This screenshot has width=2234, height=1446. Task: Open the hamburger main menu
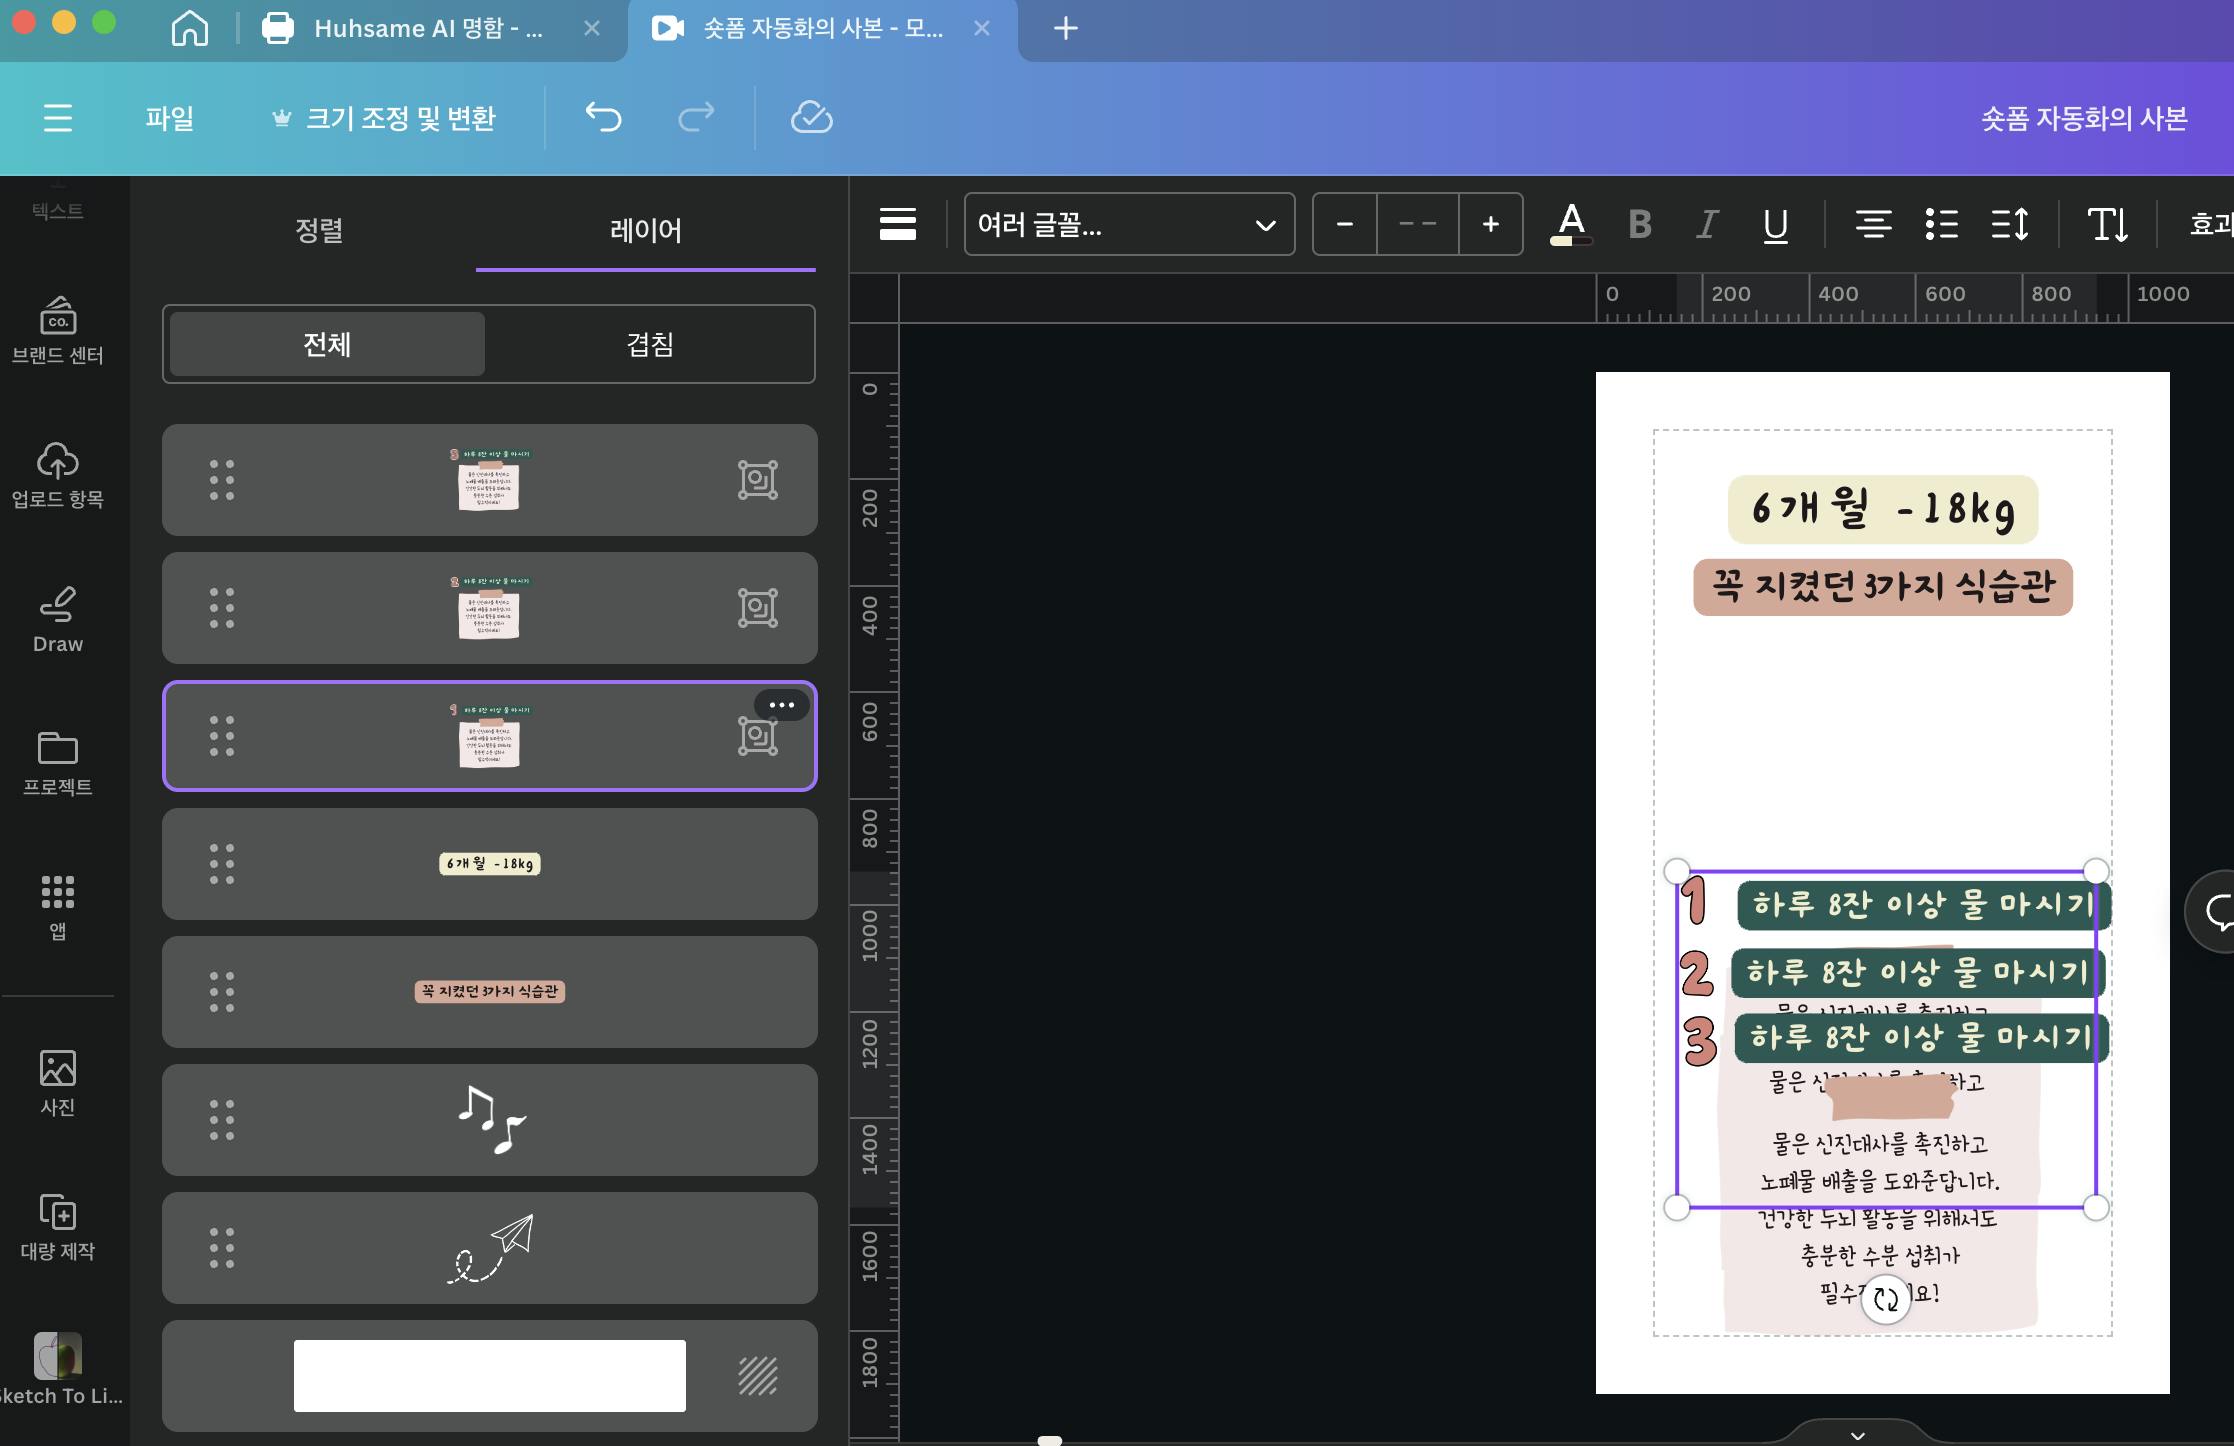point(58,118)
